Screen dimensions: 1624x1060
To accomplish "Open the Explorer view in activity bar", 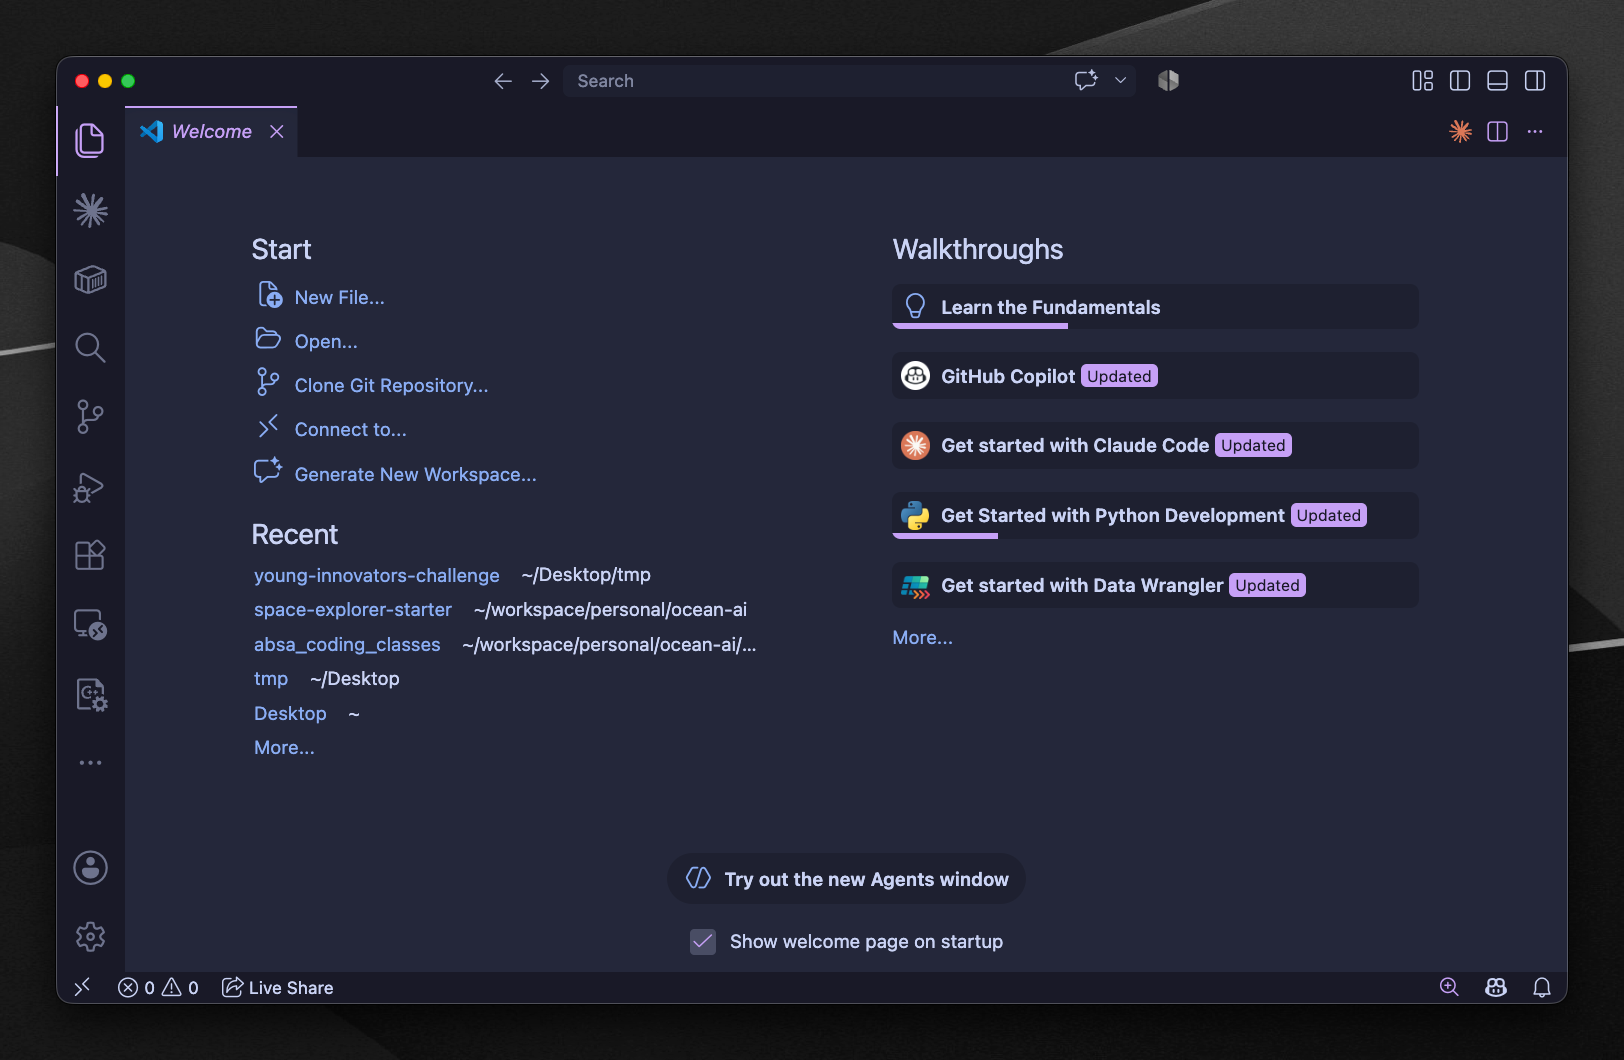I will 90,141.
